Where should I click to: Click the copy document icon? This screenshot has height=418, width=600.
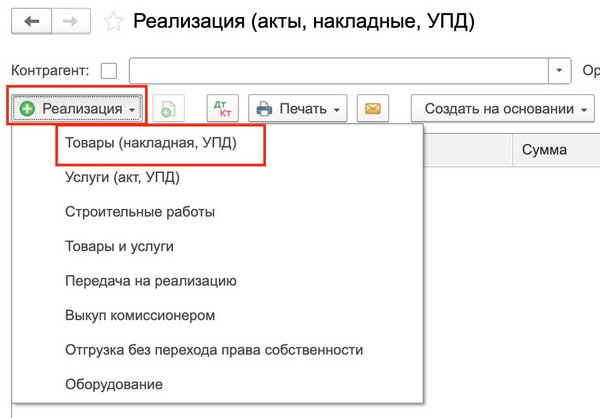point(168,108)
